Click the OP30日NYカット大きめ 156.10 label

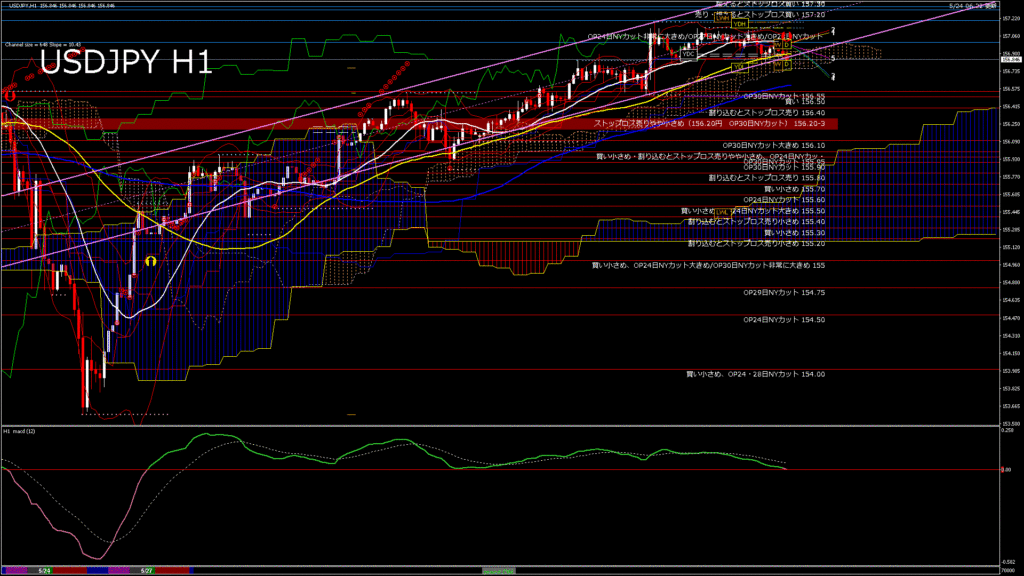click(x=773, y=146)
